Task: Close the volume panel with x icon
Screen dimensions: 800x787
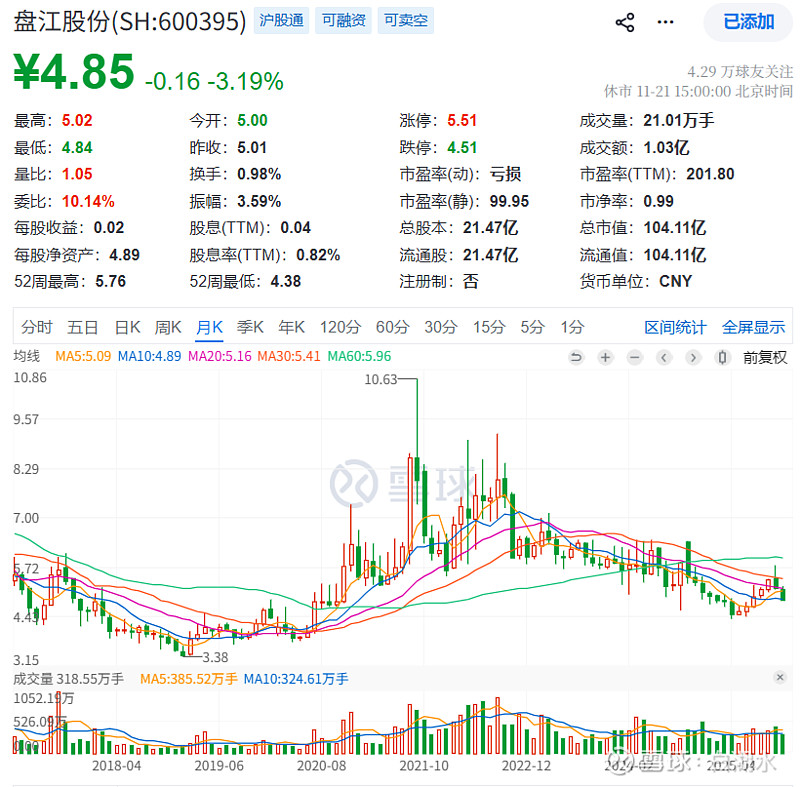Action: [x=780, y=677]
